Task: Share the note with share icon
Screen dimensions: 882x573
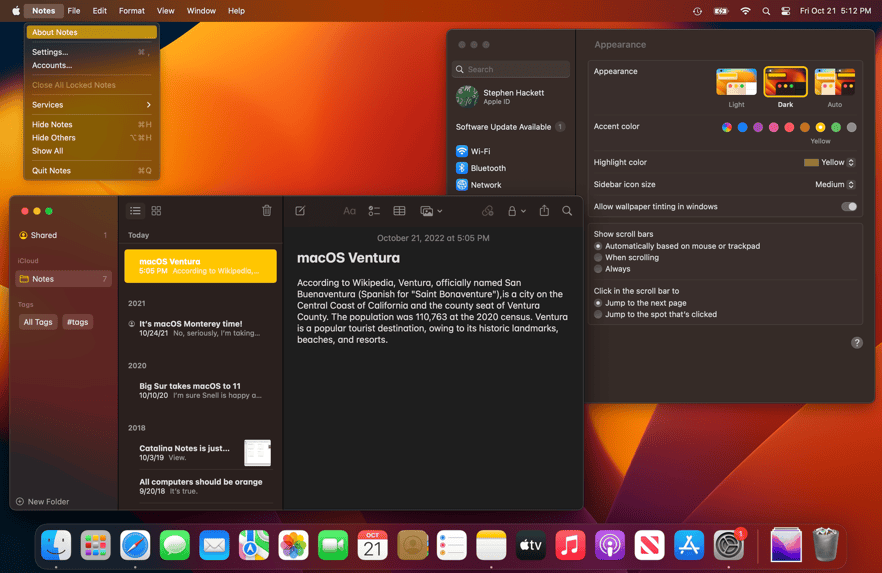Action: 544,211
